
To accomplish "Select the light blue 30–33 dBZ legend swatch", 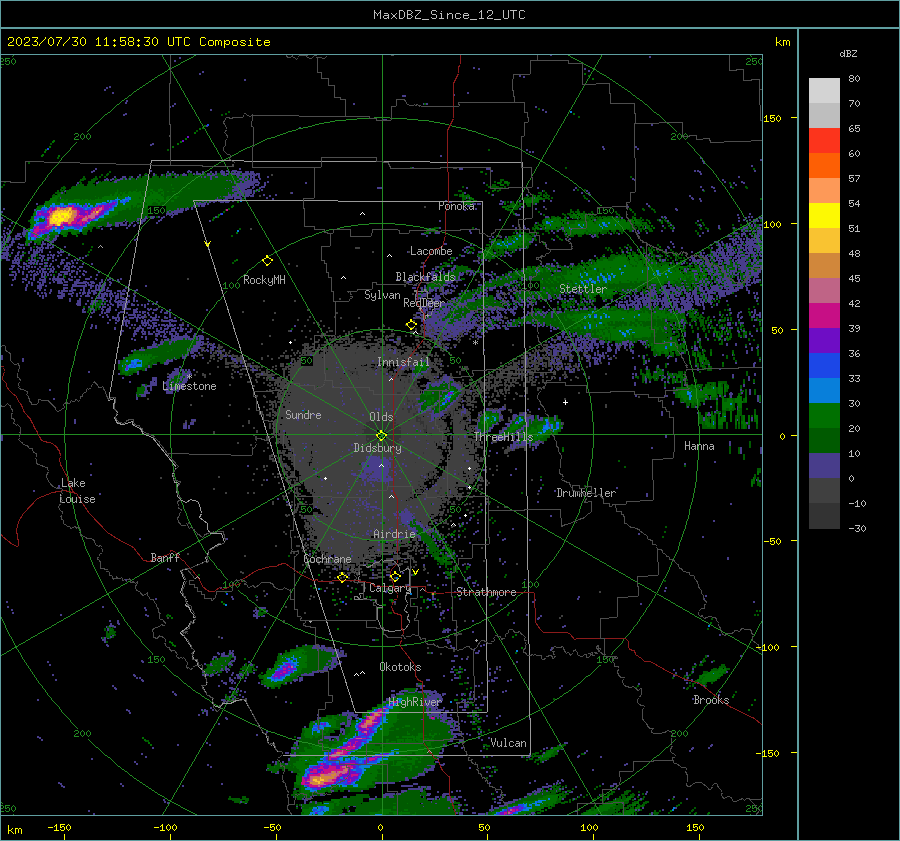I will 824,390.
